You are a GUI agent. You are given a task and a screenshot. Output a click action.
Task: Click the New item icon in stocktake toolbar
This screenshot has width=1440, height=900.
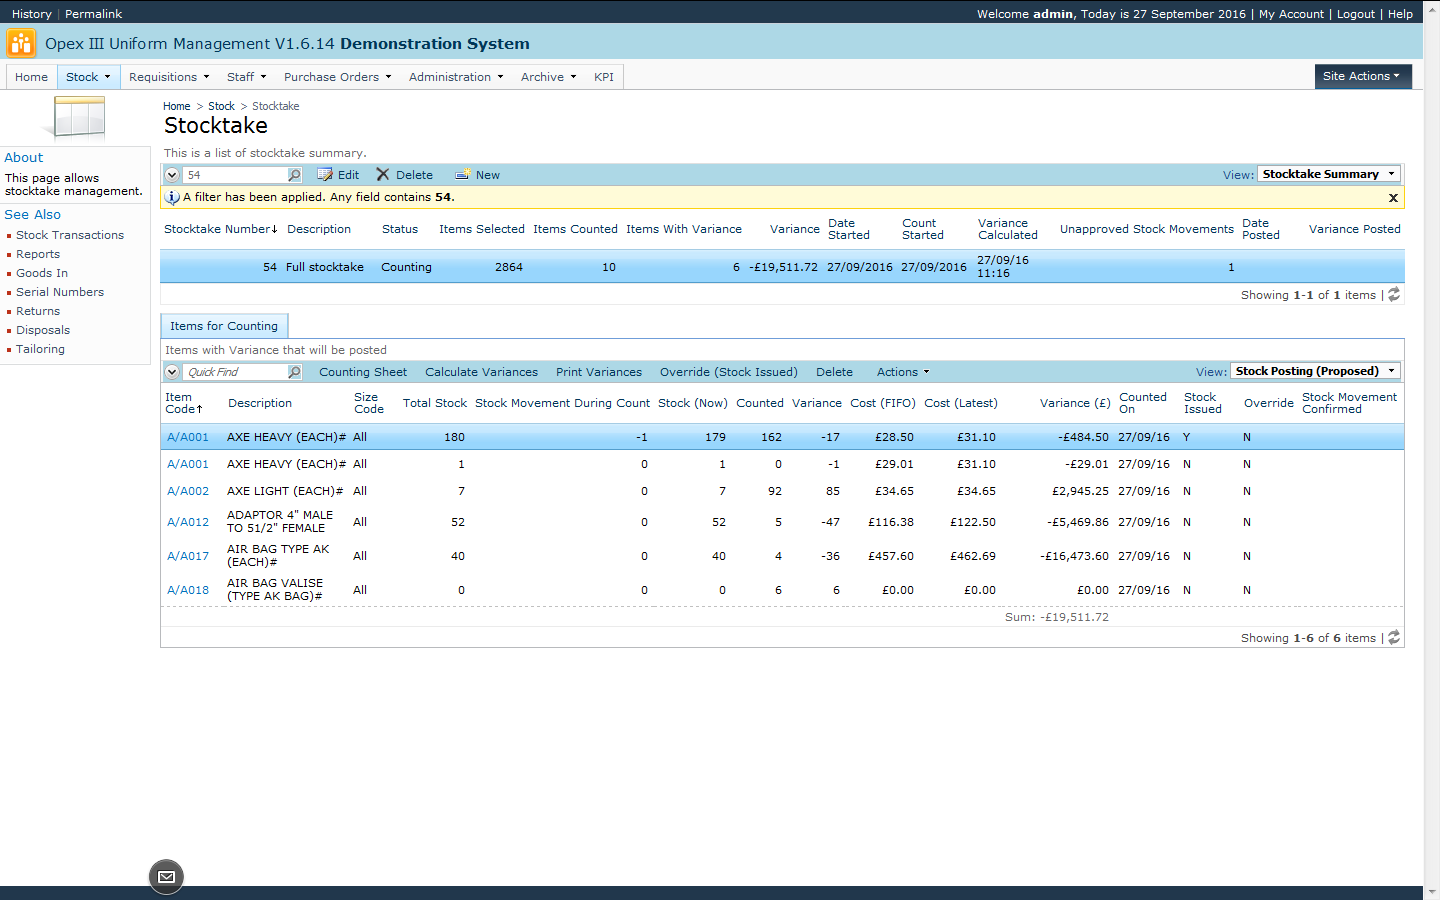click(462, 175)
